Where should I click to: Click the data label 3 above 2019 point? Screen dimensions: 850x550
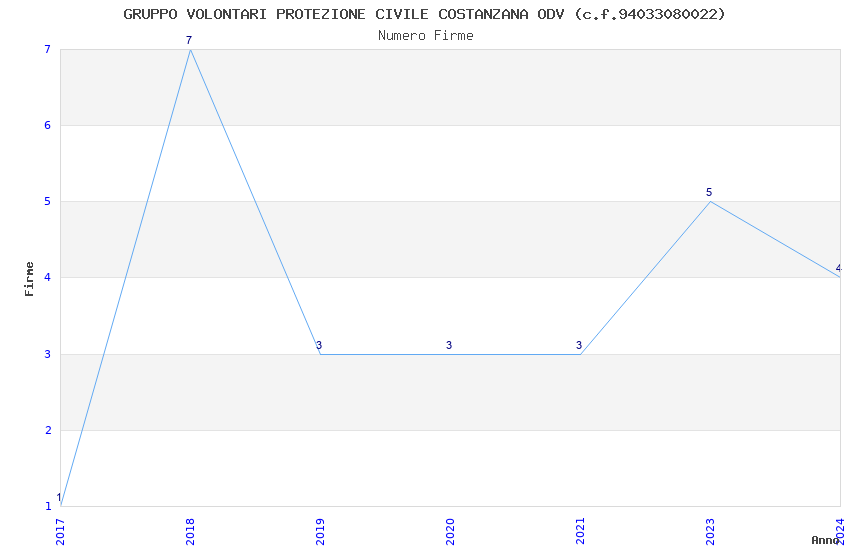click(x=319, y=345)
